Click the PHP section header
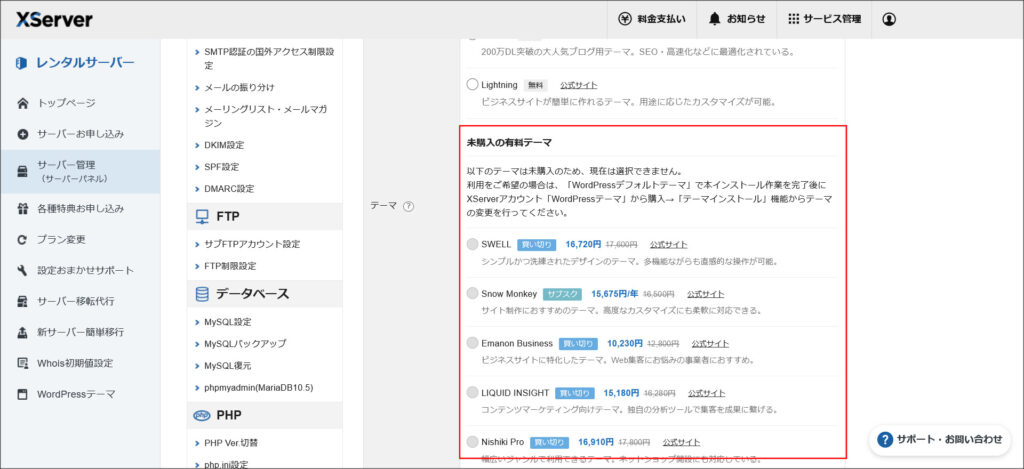Image resolution: width=1024 pixels, height=469 pixels. pos(264,415)
